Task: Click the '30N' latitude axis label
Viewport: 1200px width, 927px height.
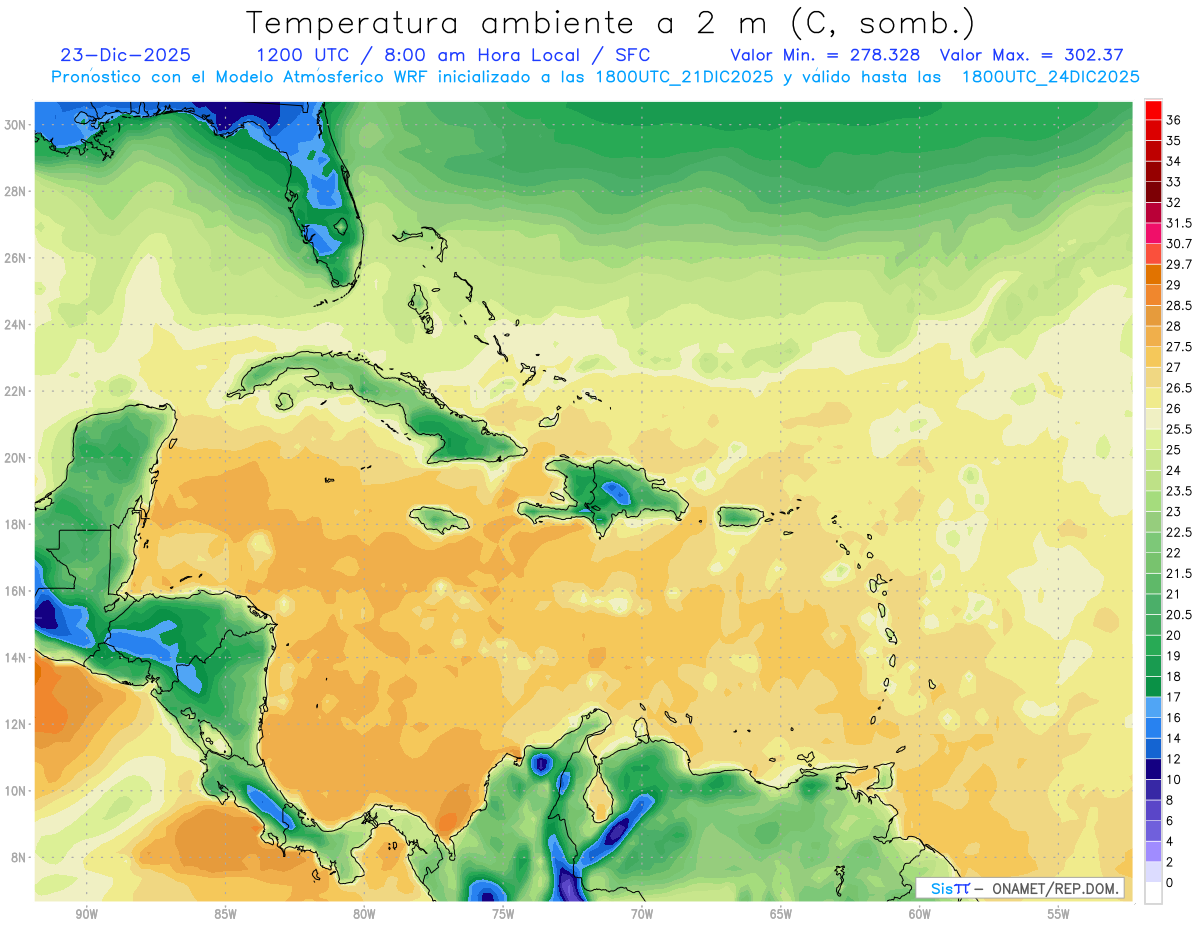Action: 17,125
